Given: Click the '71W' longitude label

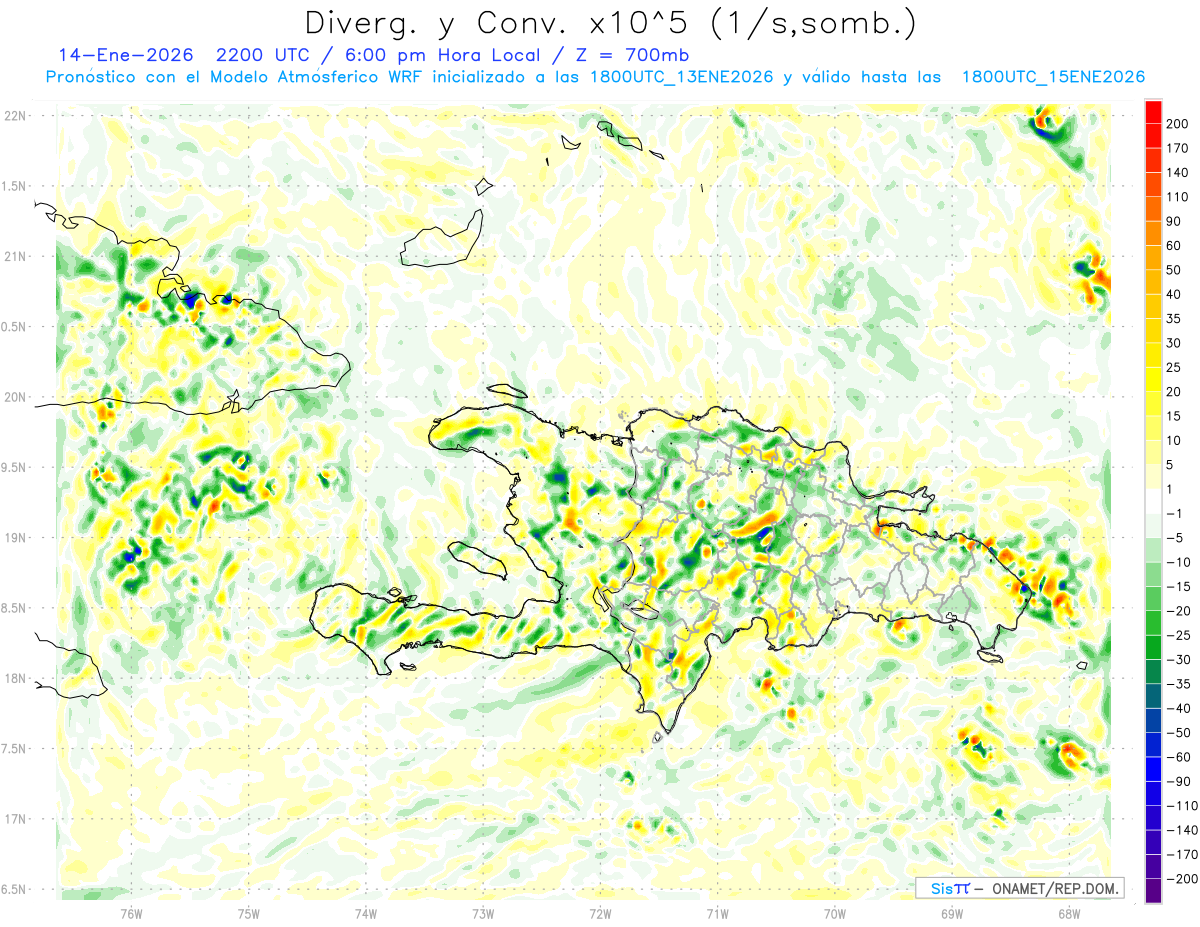Looking at the screenshot, I should (x=717, y=913).
